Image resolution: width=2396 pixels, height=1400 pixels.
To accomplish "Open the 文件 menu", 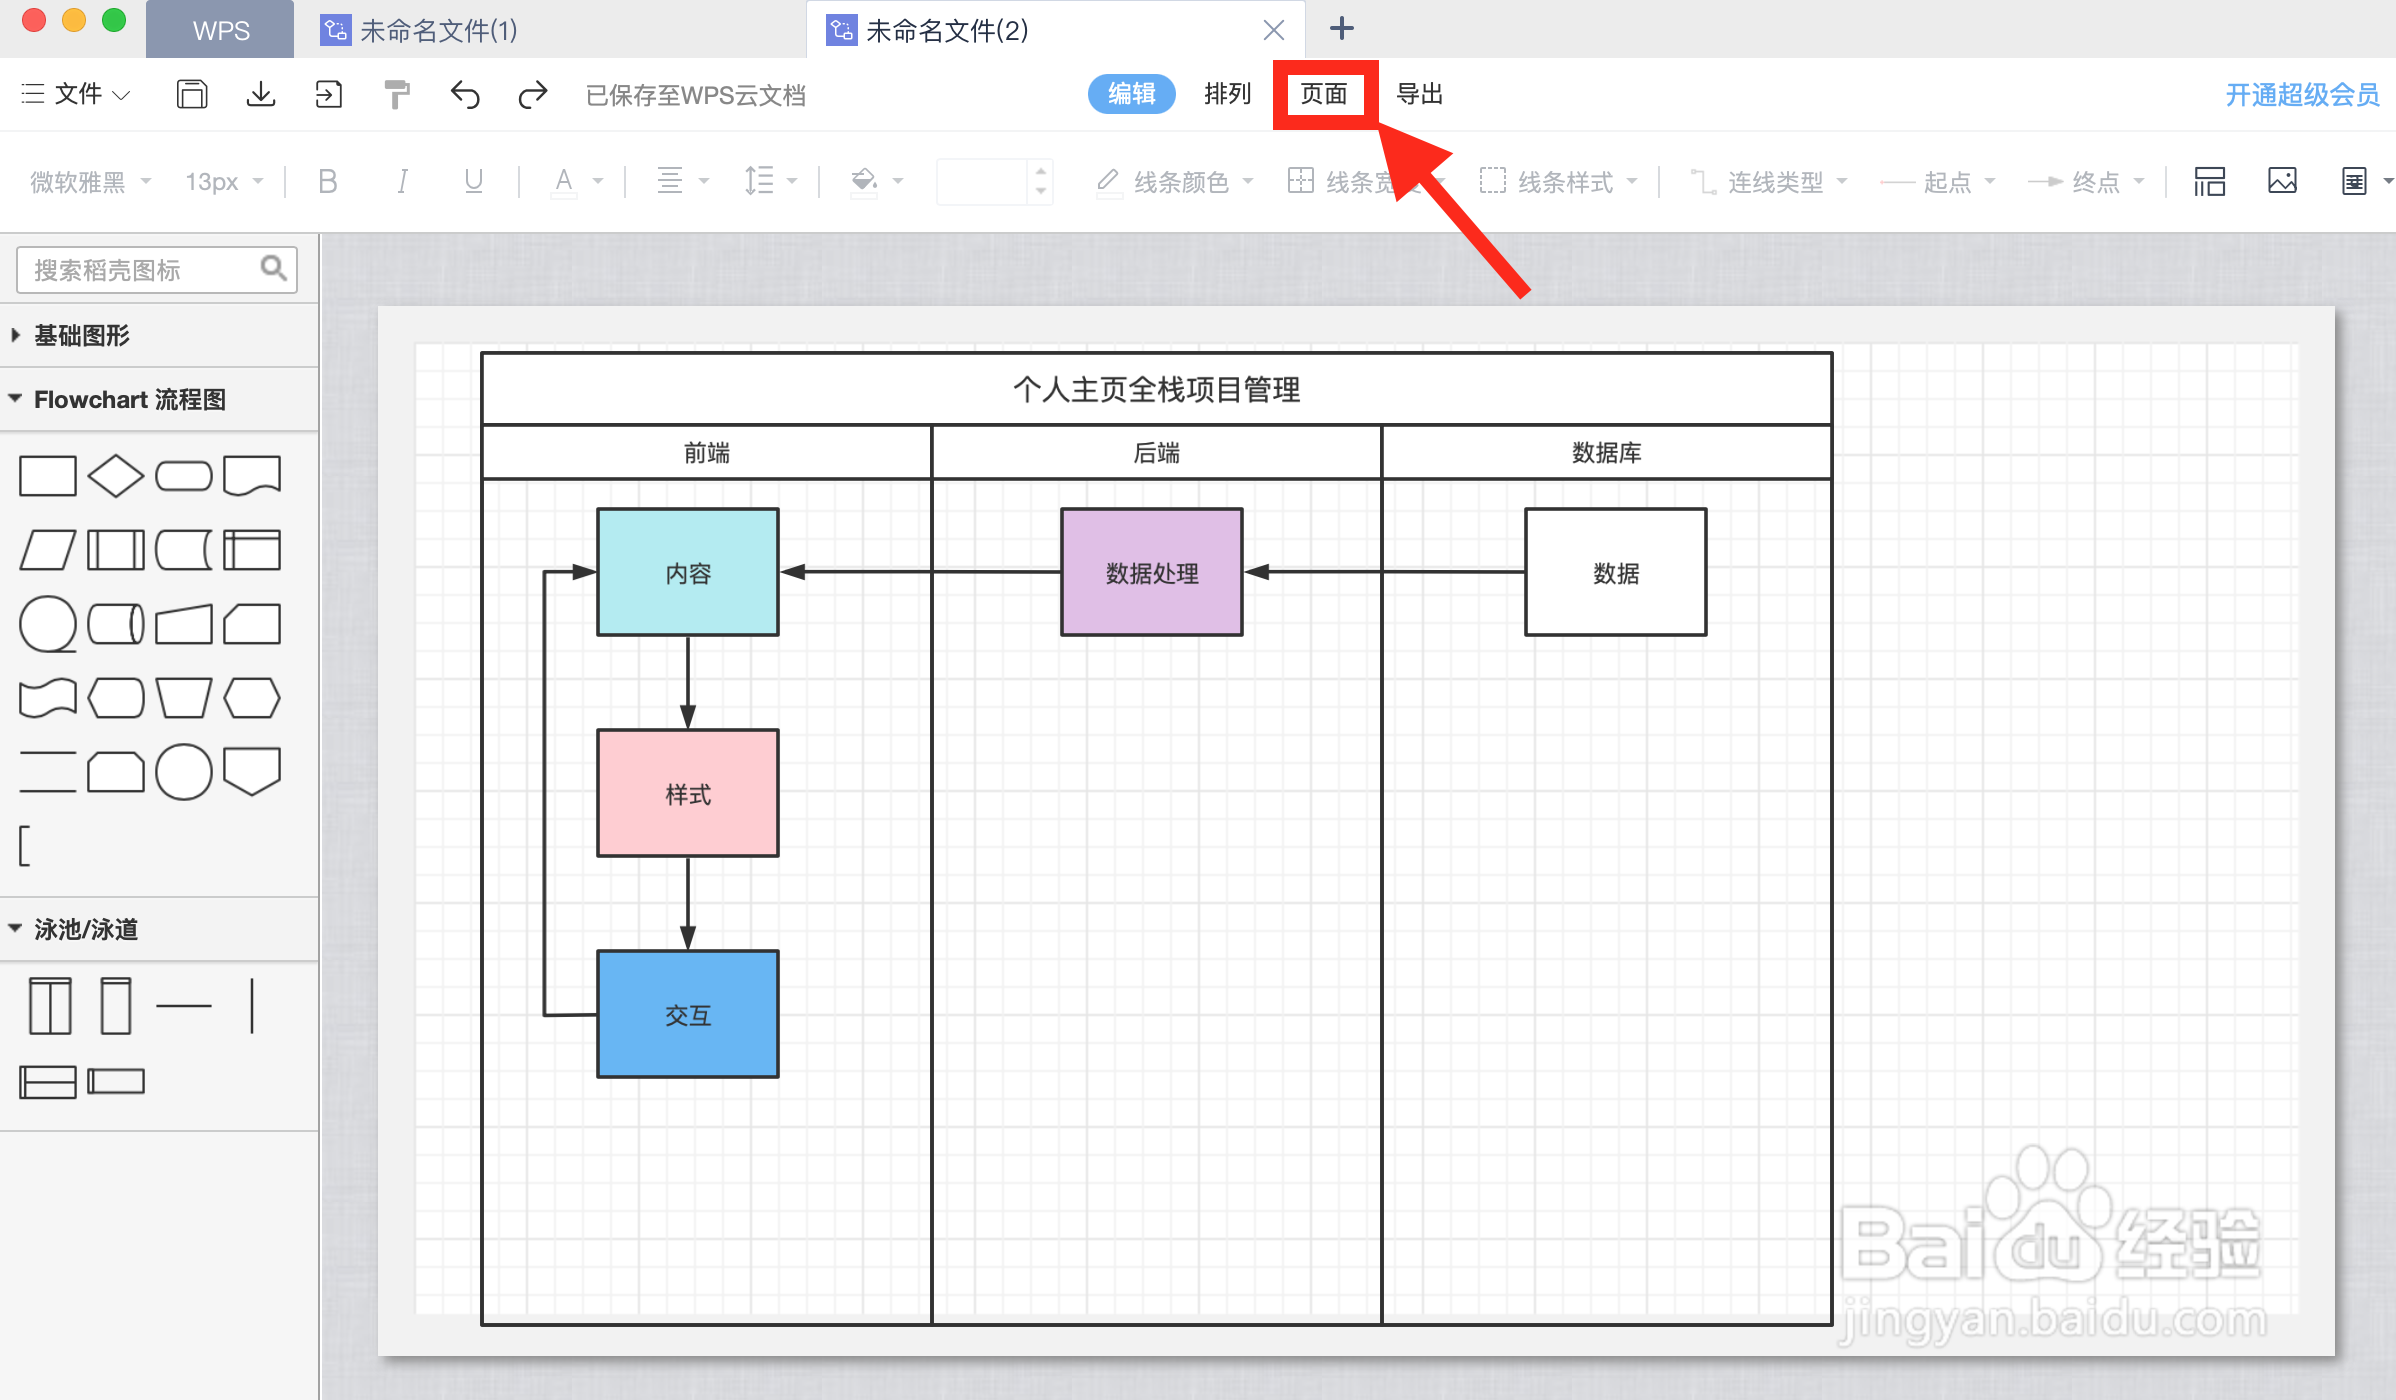I will [76, 94].
